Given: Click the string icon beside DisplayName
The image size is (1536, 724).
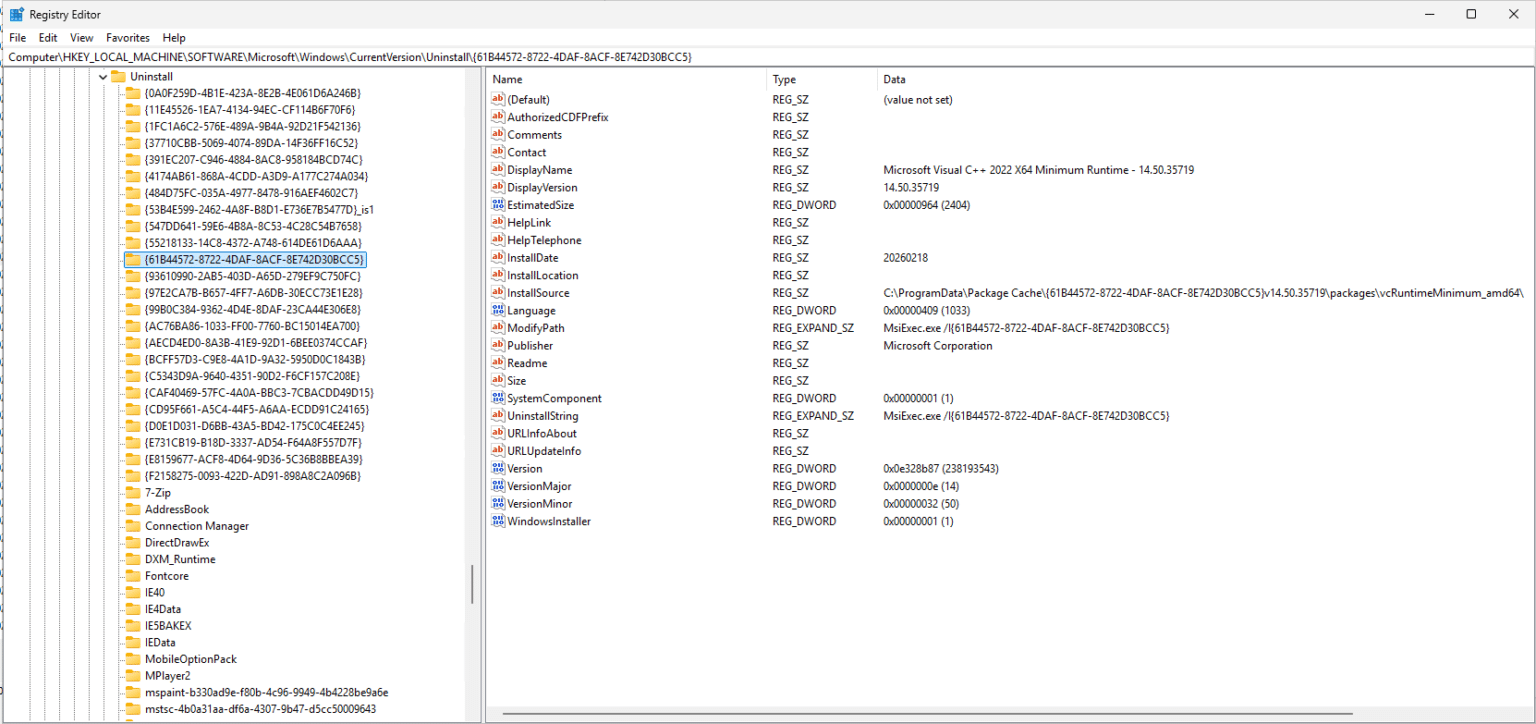Looking at the screenshot, I should click(498, 170).
